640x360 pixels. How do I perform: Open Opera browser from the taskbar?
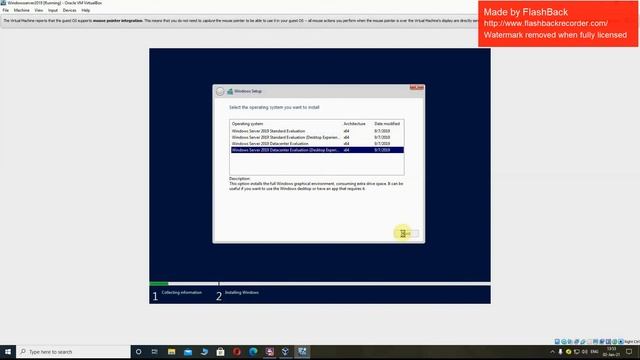tap(237, 352)
